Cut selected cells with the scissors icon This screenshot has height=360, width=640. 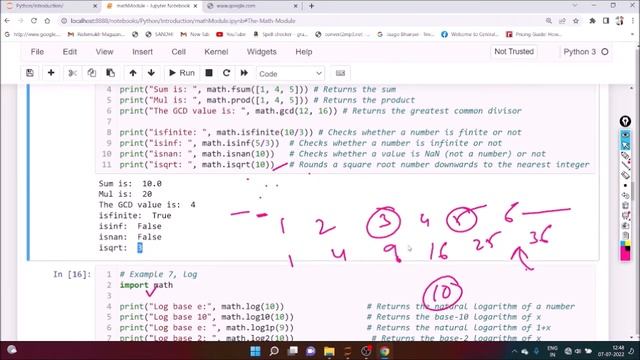(72, 73)
